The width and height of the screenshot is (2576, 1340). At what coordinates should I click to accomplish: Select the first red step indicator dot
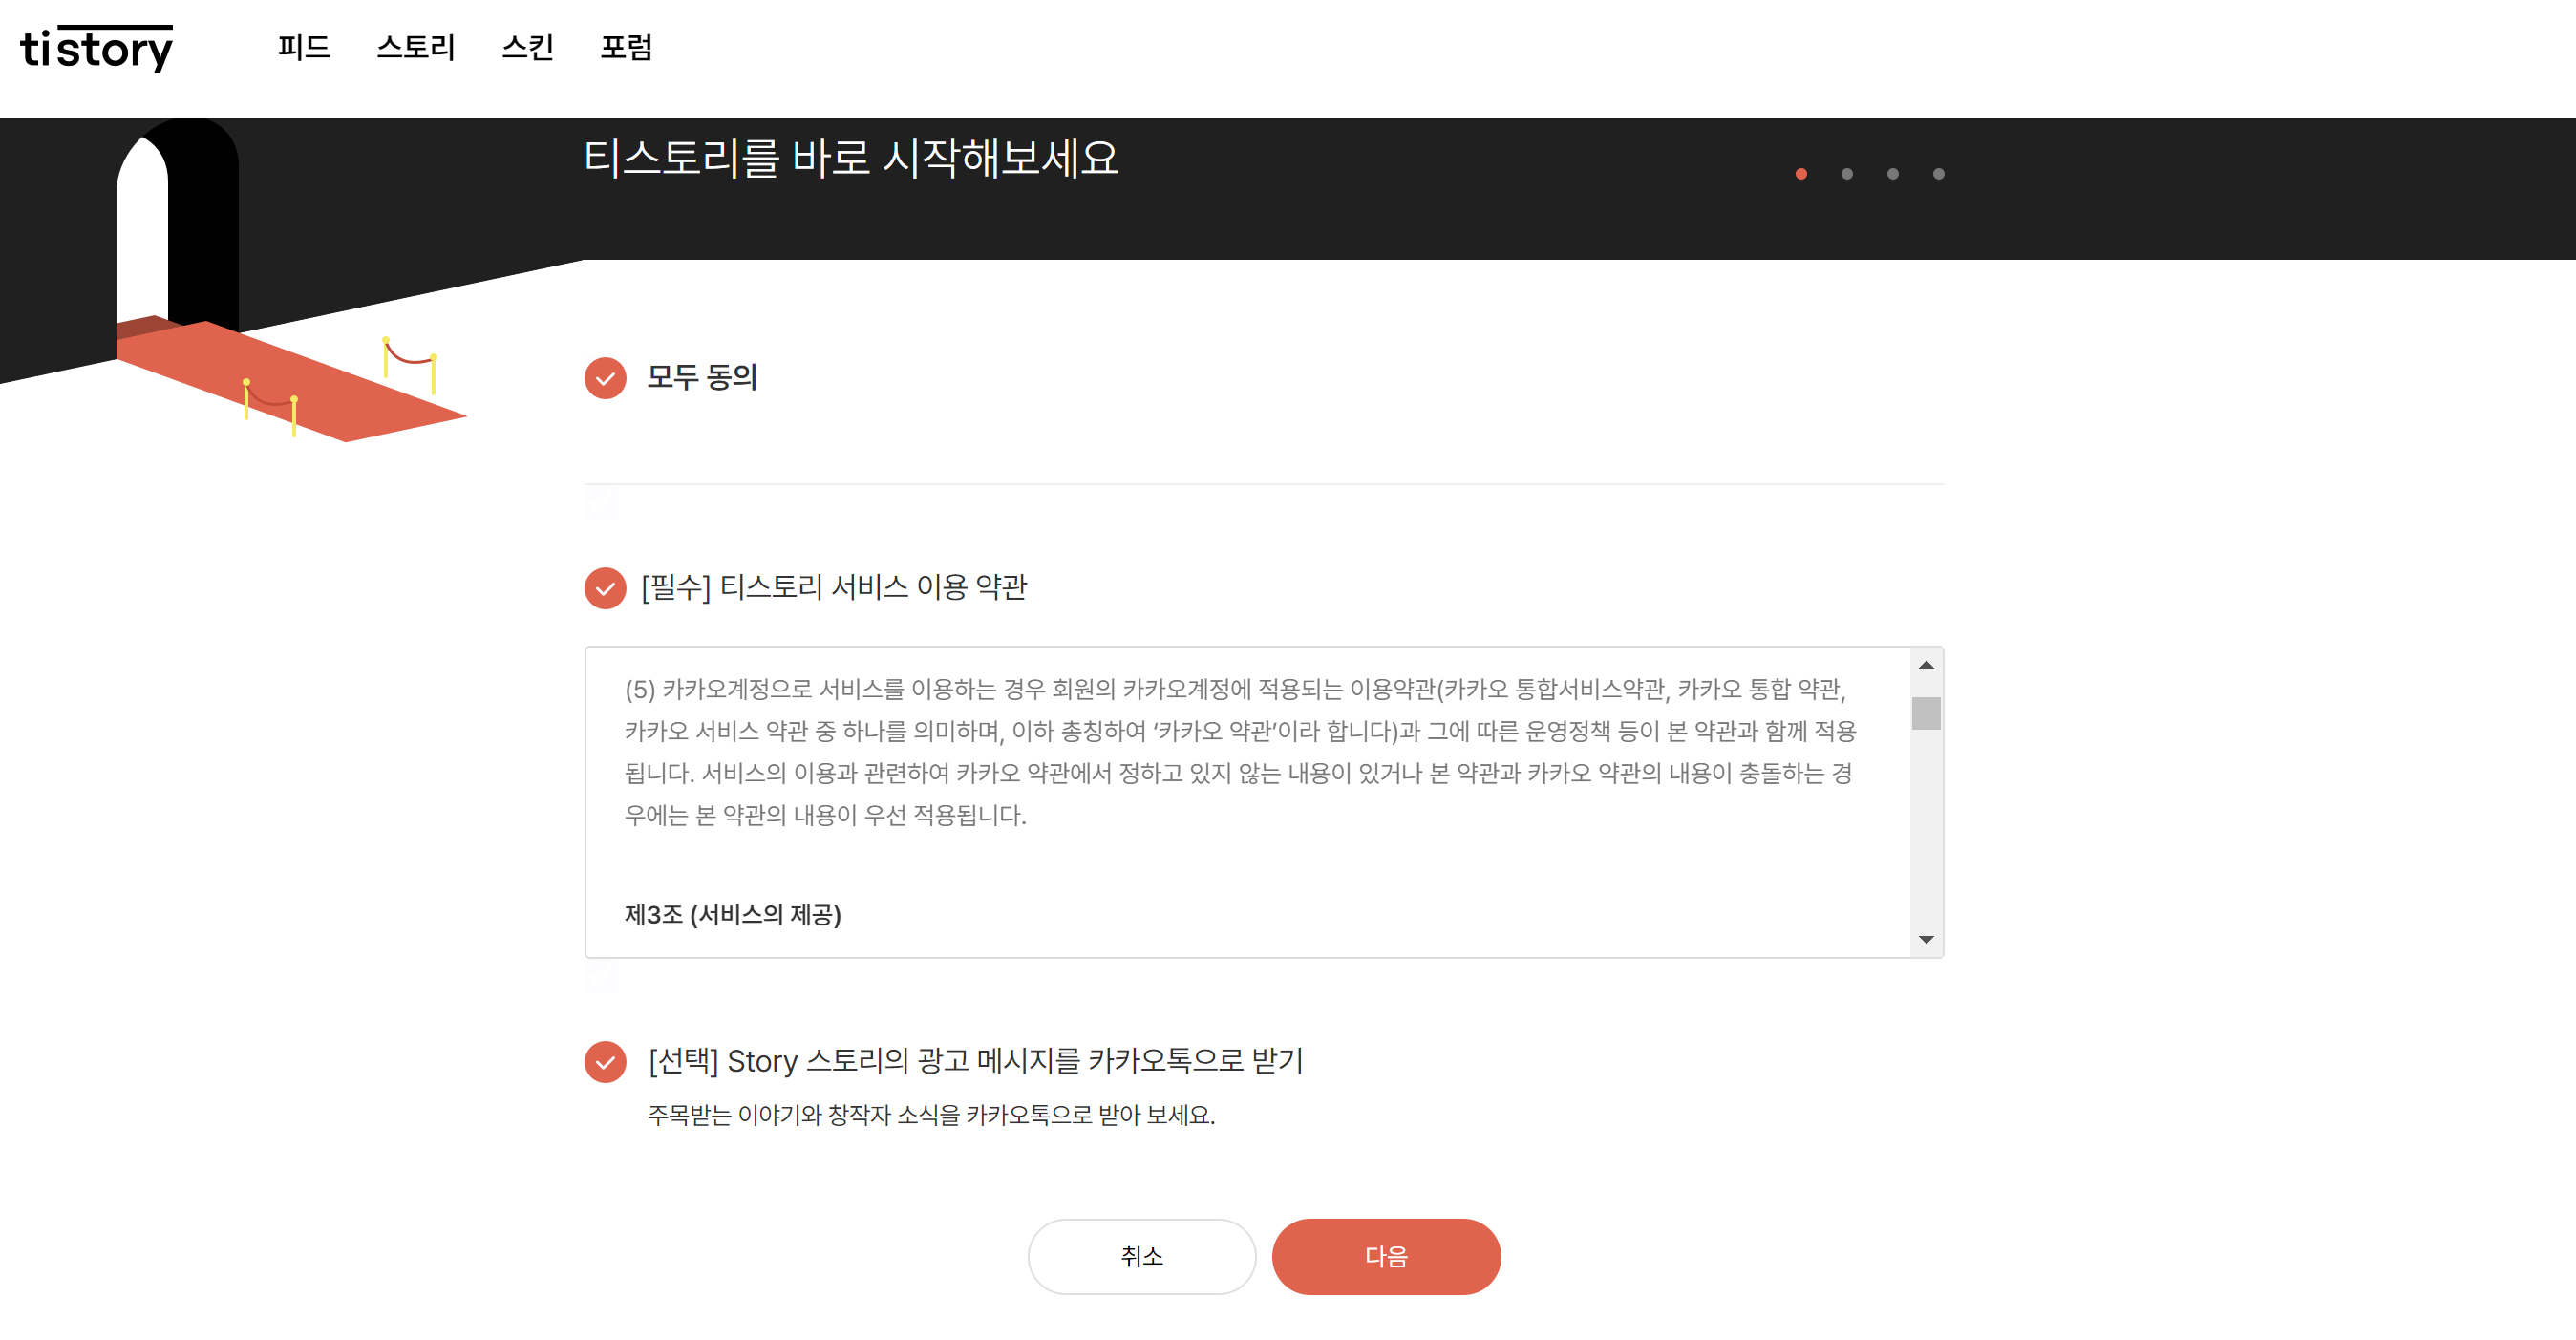pyautogui.click(x=1801, y=174)
